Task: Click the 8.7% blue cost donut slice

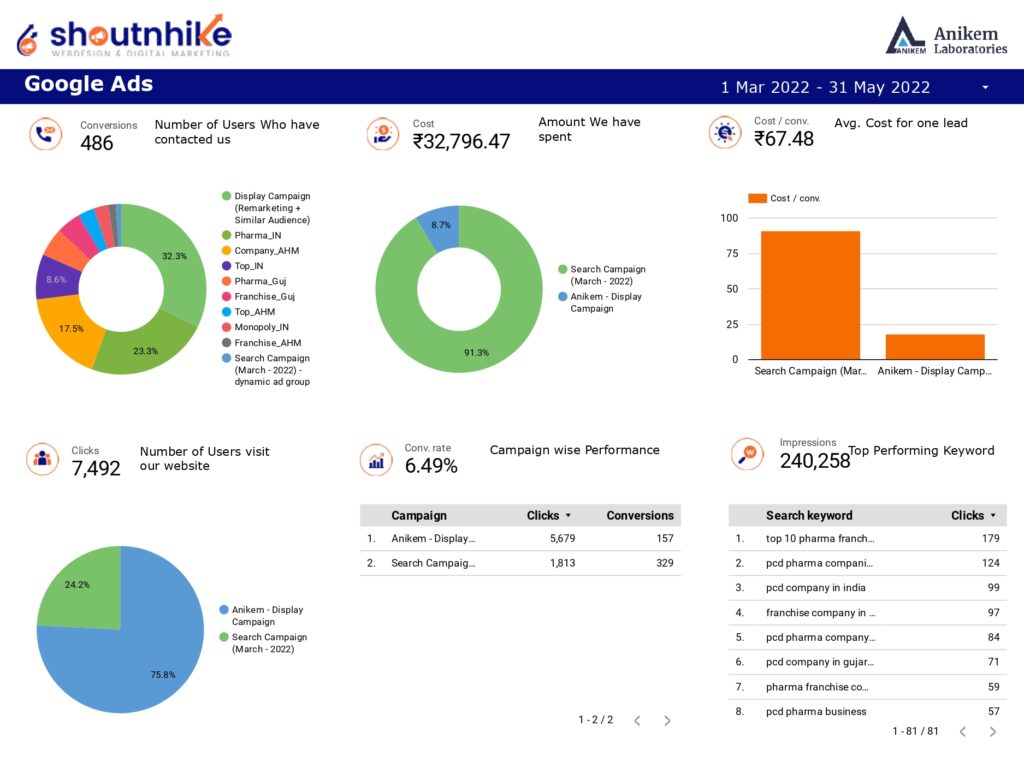Action: coord(440,227)
